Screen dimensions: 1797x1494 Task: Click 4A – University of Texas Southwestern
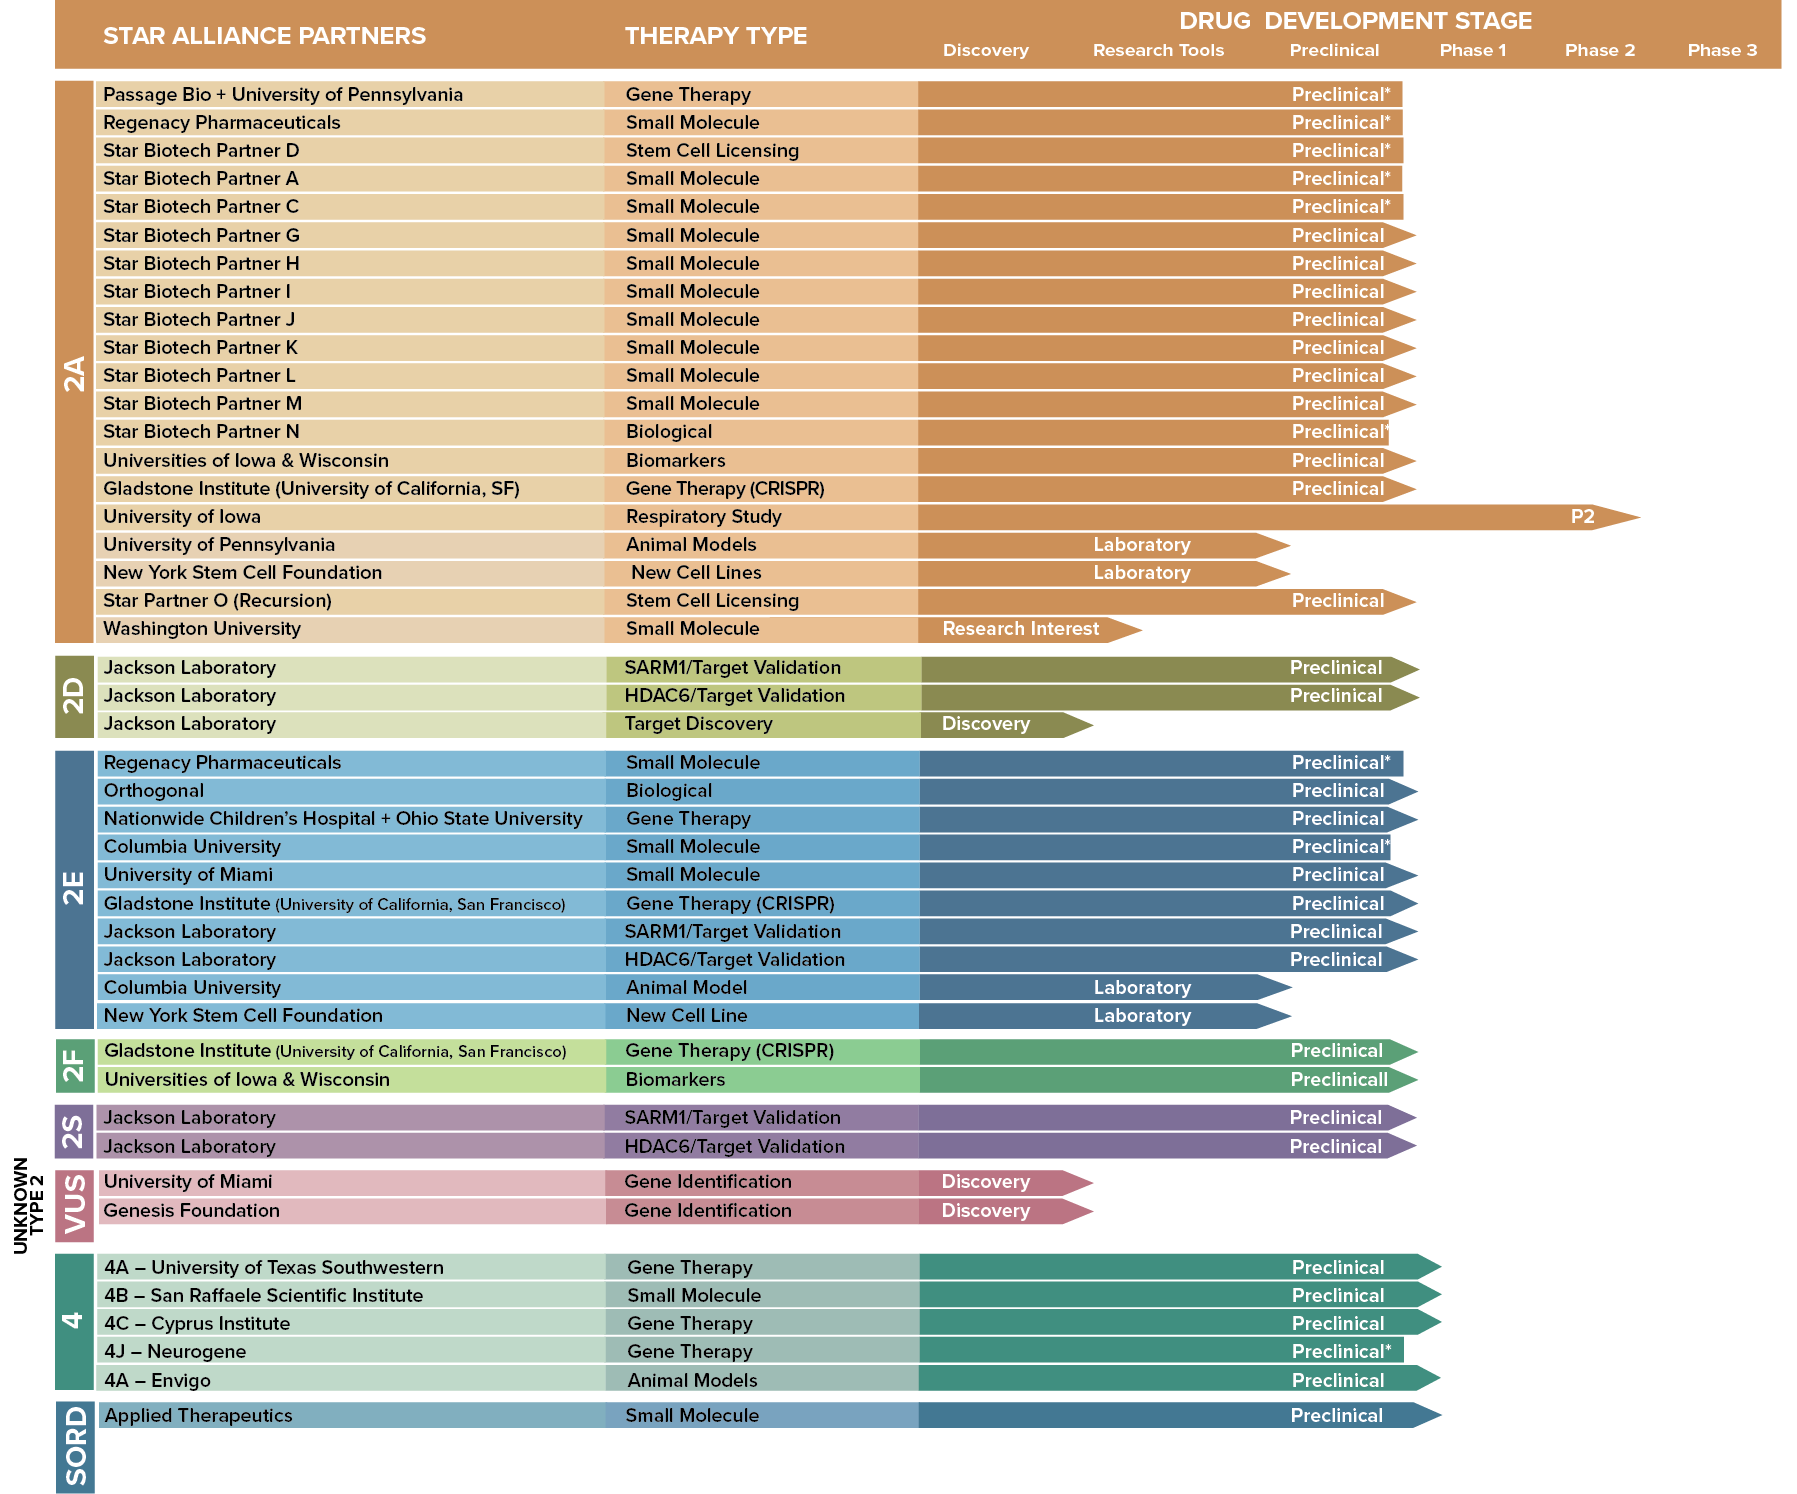point(274,1268)
